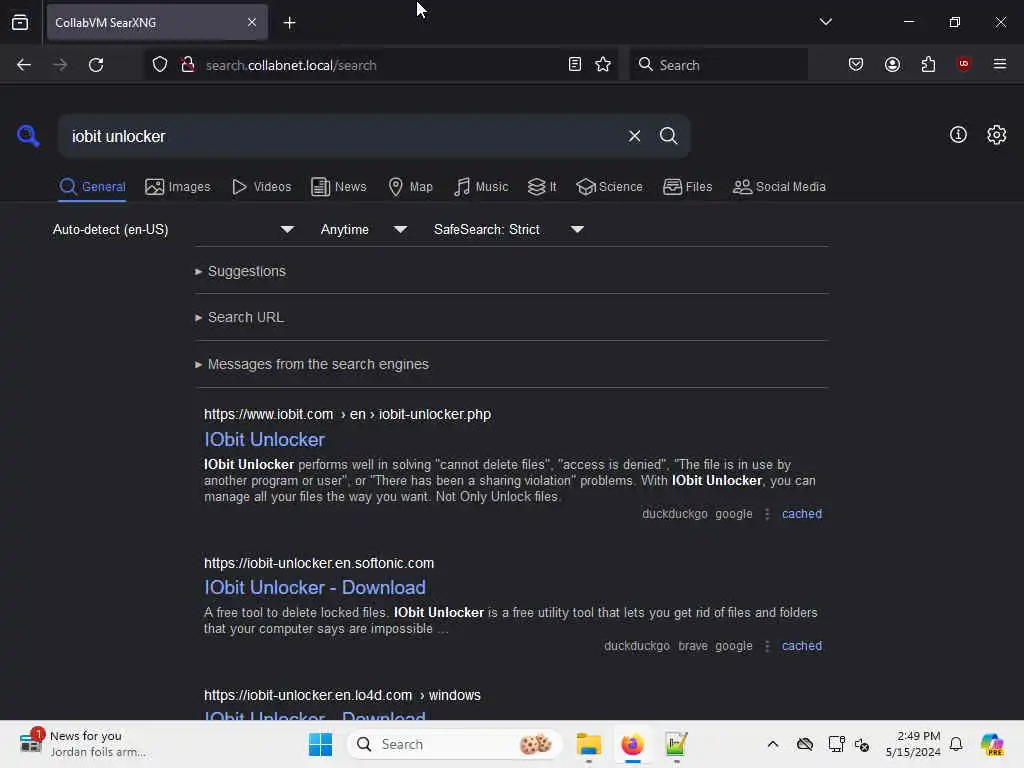Focus the browser address bar
This screenshot has height=768, width=1024.
(x=382, y=65)
